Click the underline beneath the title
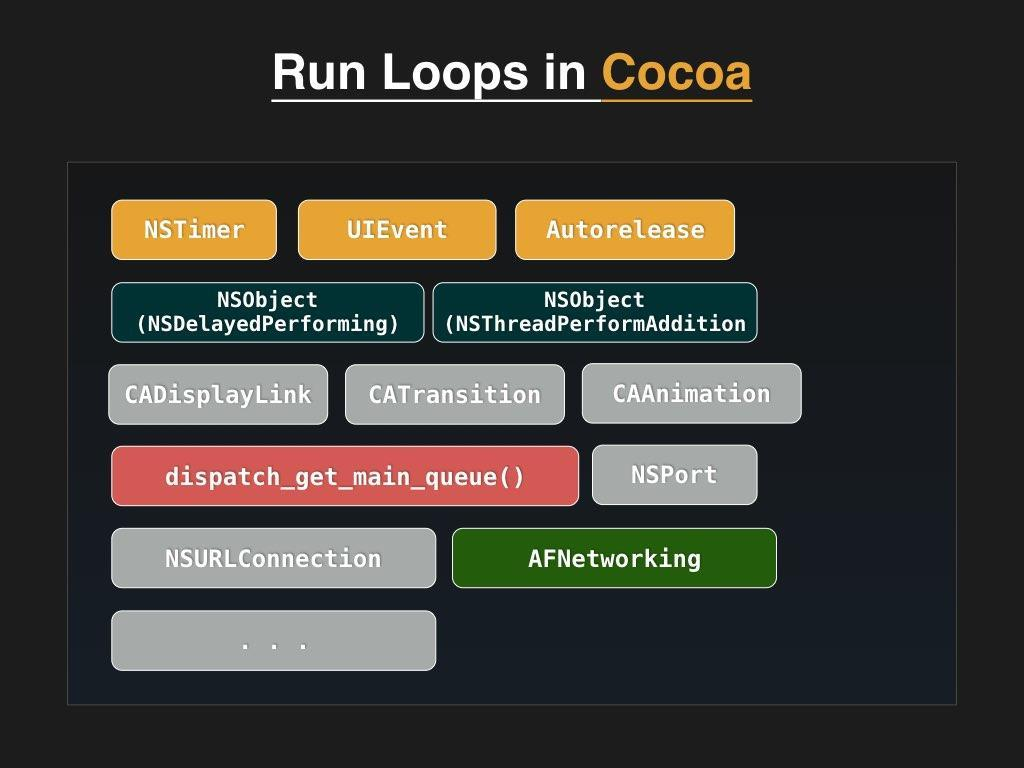 pyautogui.click(x=511, y=101)
